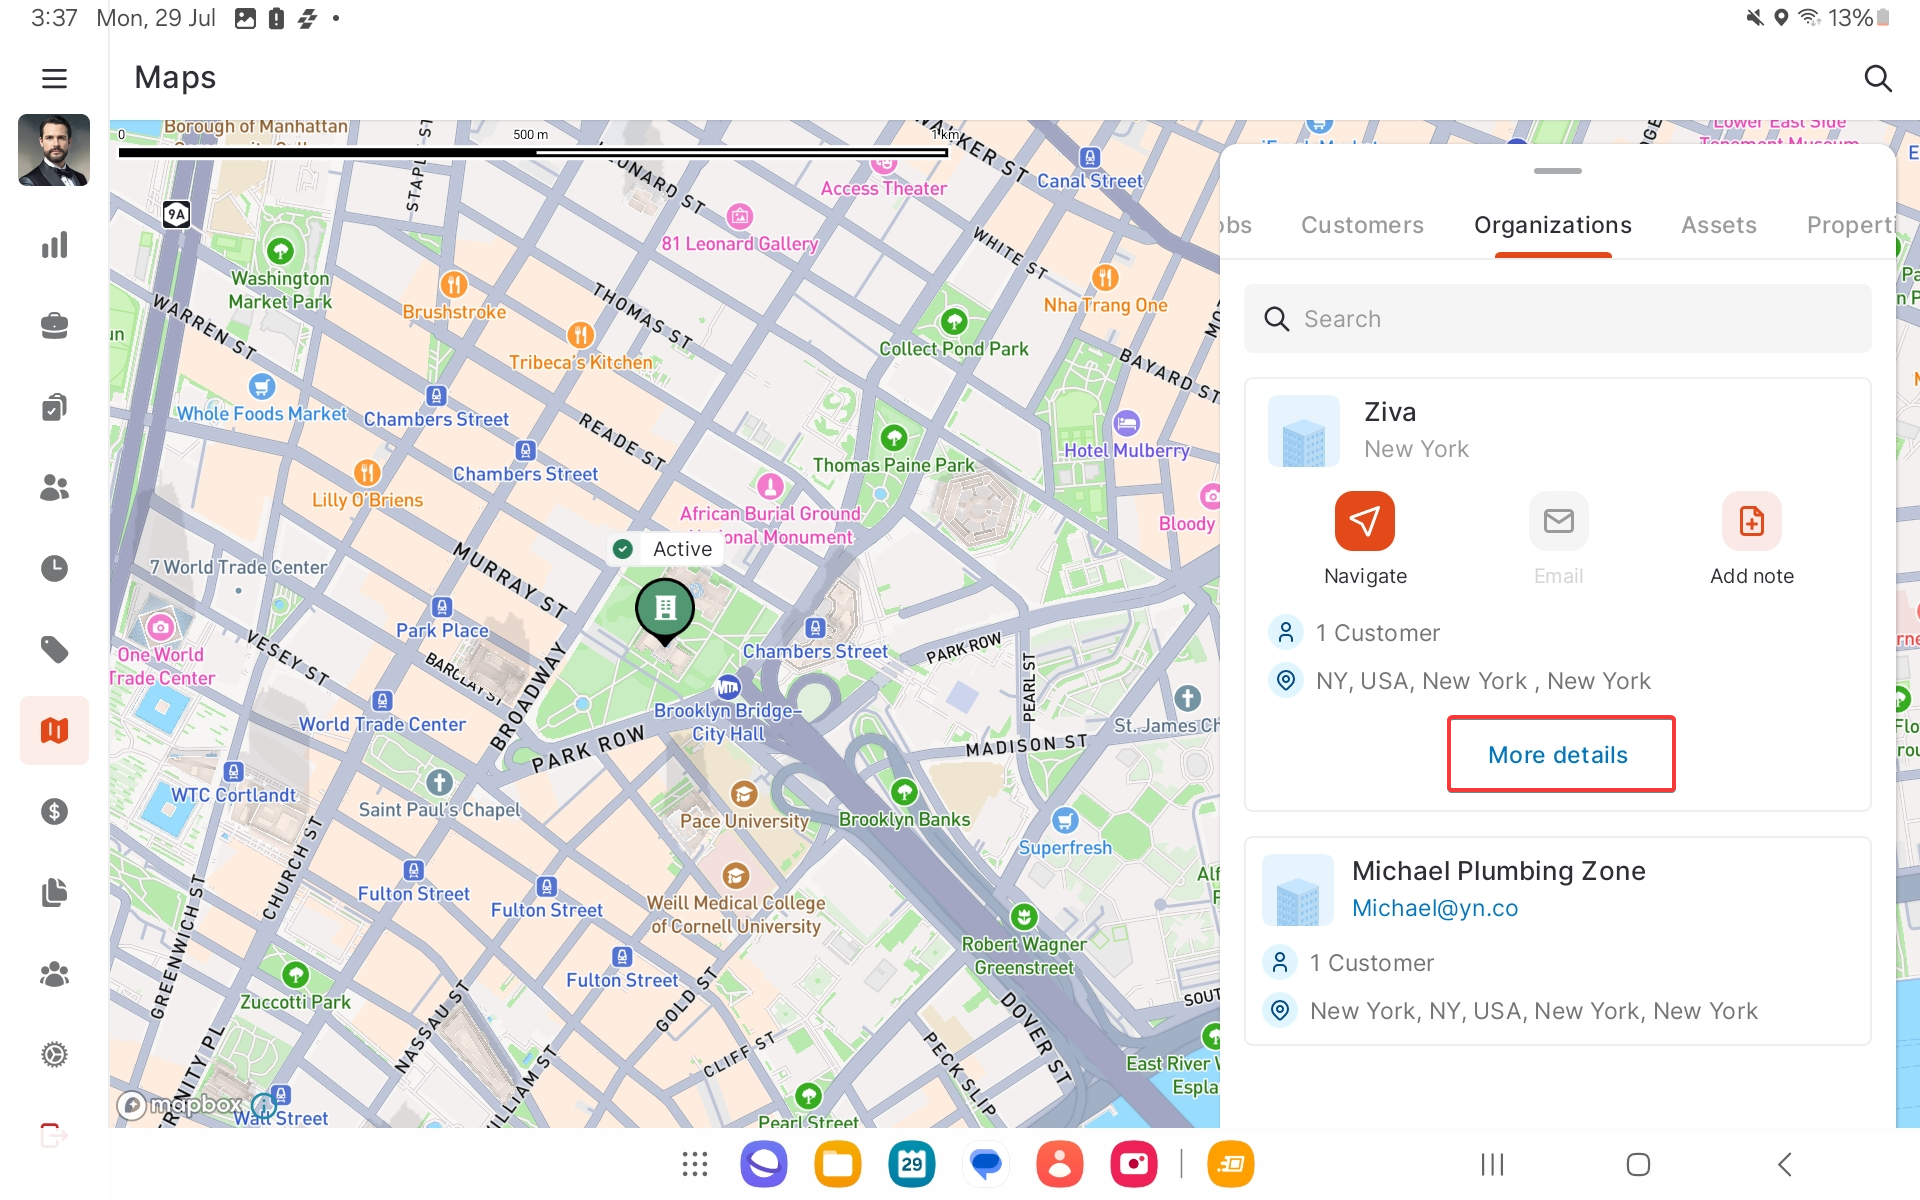Image resolution: width=1920 pixels, height=1200 pixels.
Task: Click the organizations Search field
Action: tap(1557, 319)
